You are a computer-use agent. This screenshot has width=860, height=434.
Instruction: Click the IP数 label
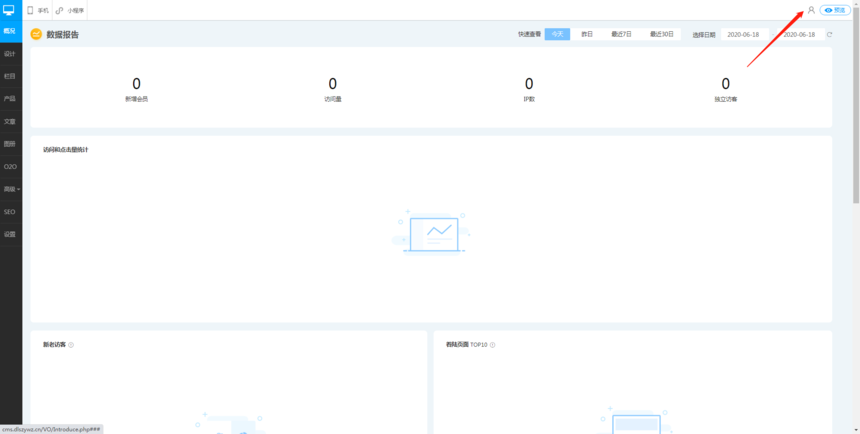point(529,99)
